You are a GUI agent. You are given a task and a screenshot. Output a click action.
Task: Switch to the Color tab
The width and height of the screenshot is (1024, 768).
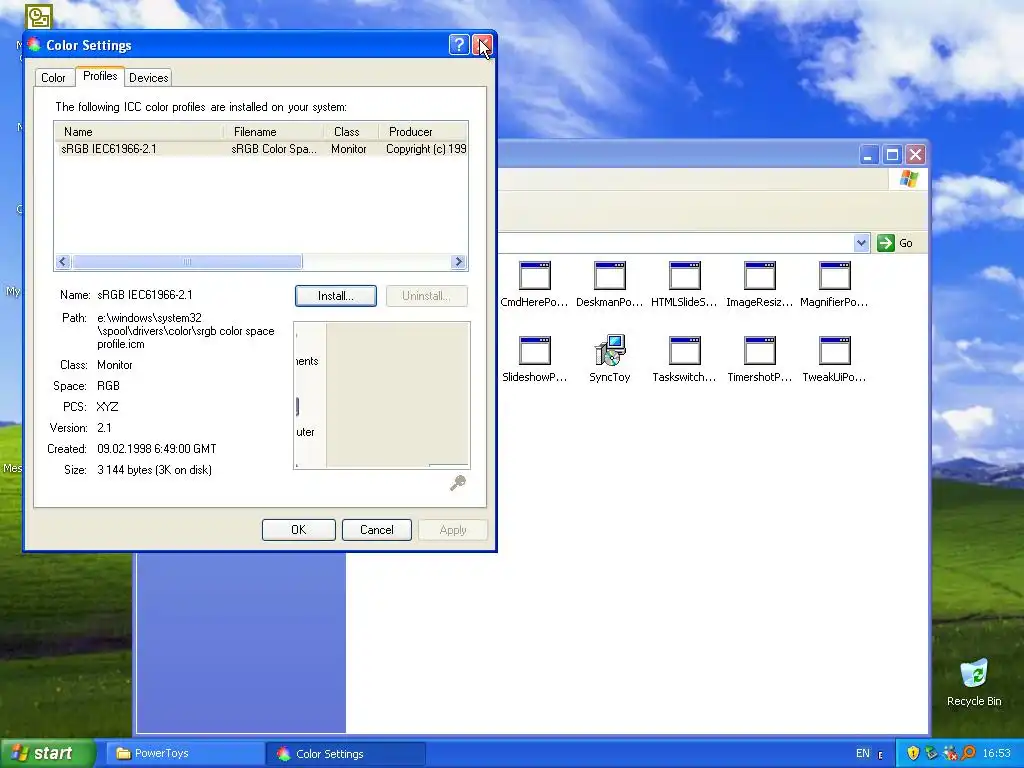coord(54,78)
